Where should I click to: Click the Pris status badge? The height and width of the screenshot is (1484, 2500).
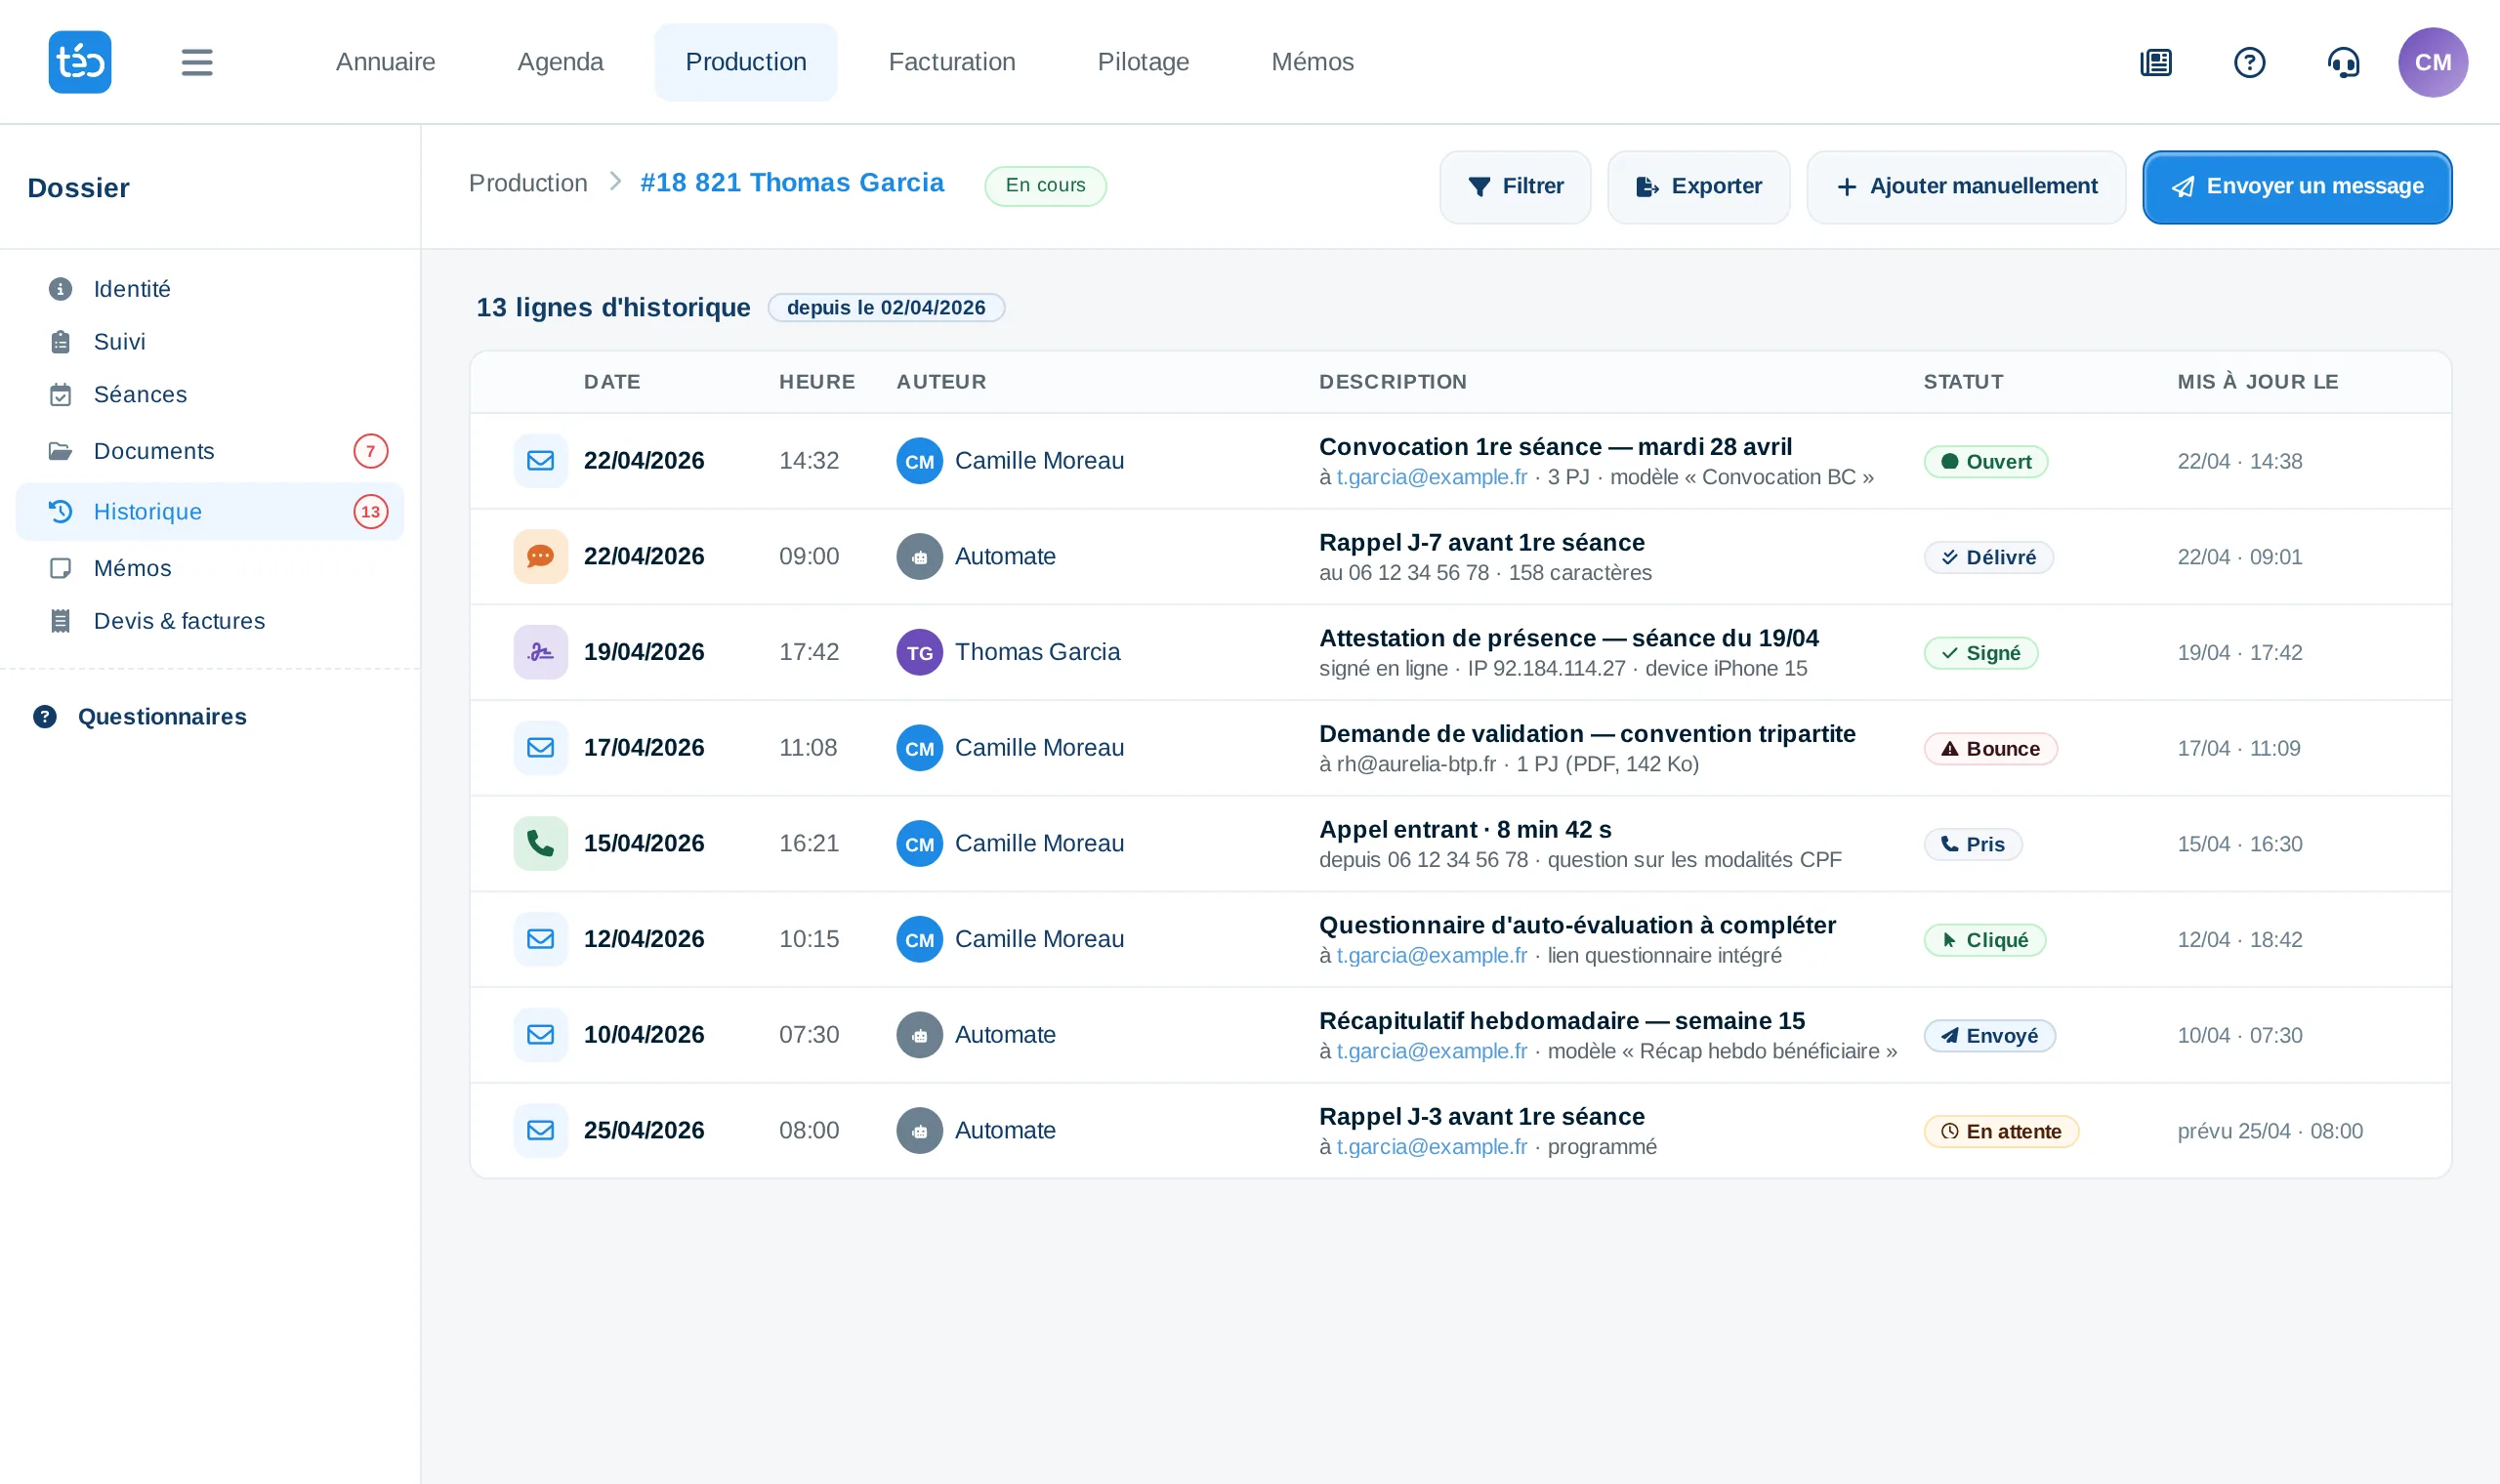pos(1973,844)
